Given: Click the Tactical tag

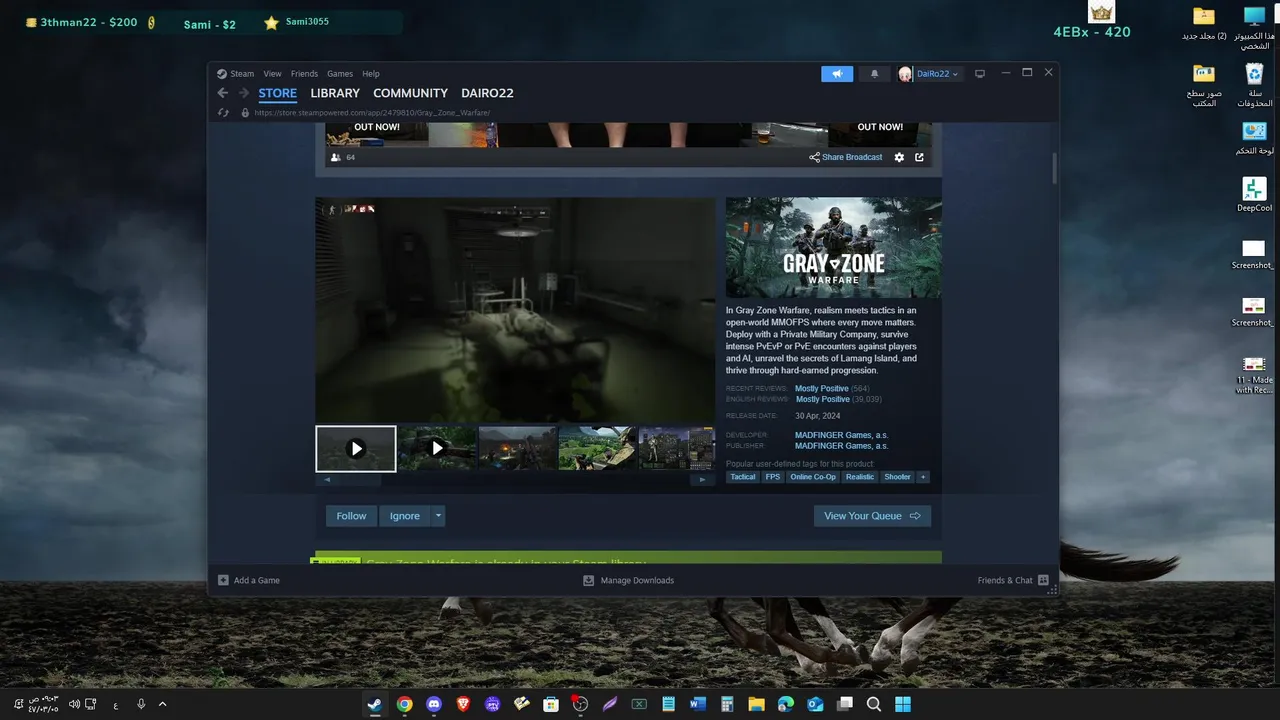Looking at the screenshot, I should point(743,477).
